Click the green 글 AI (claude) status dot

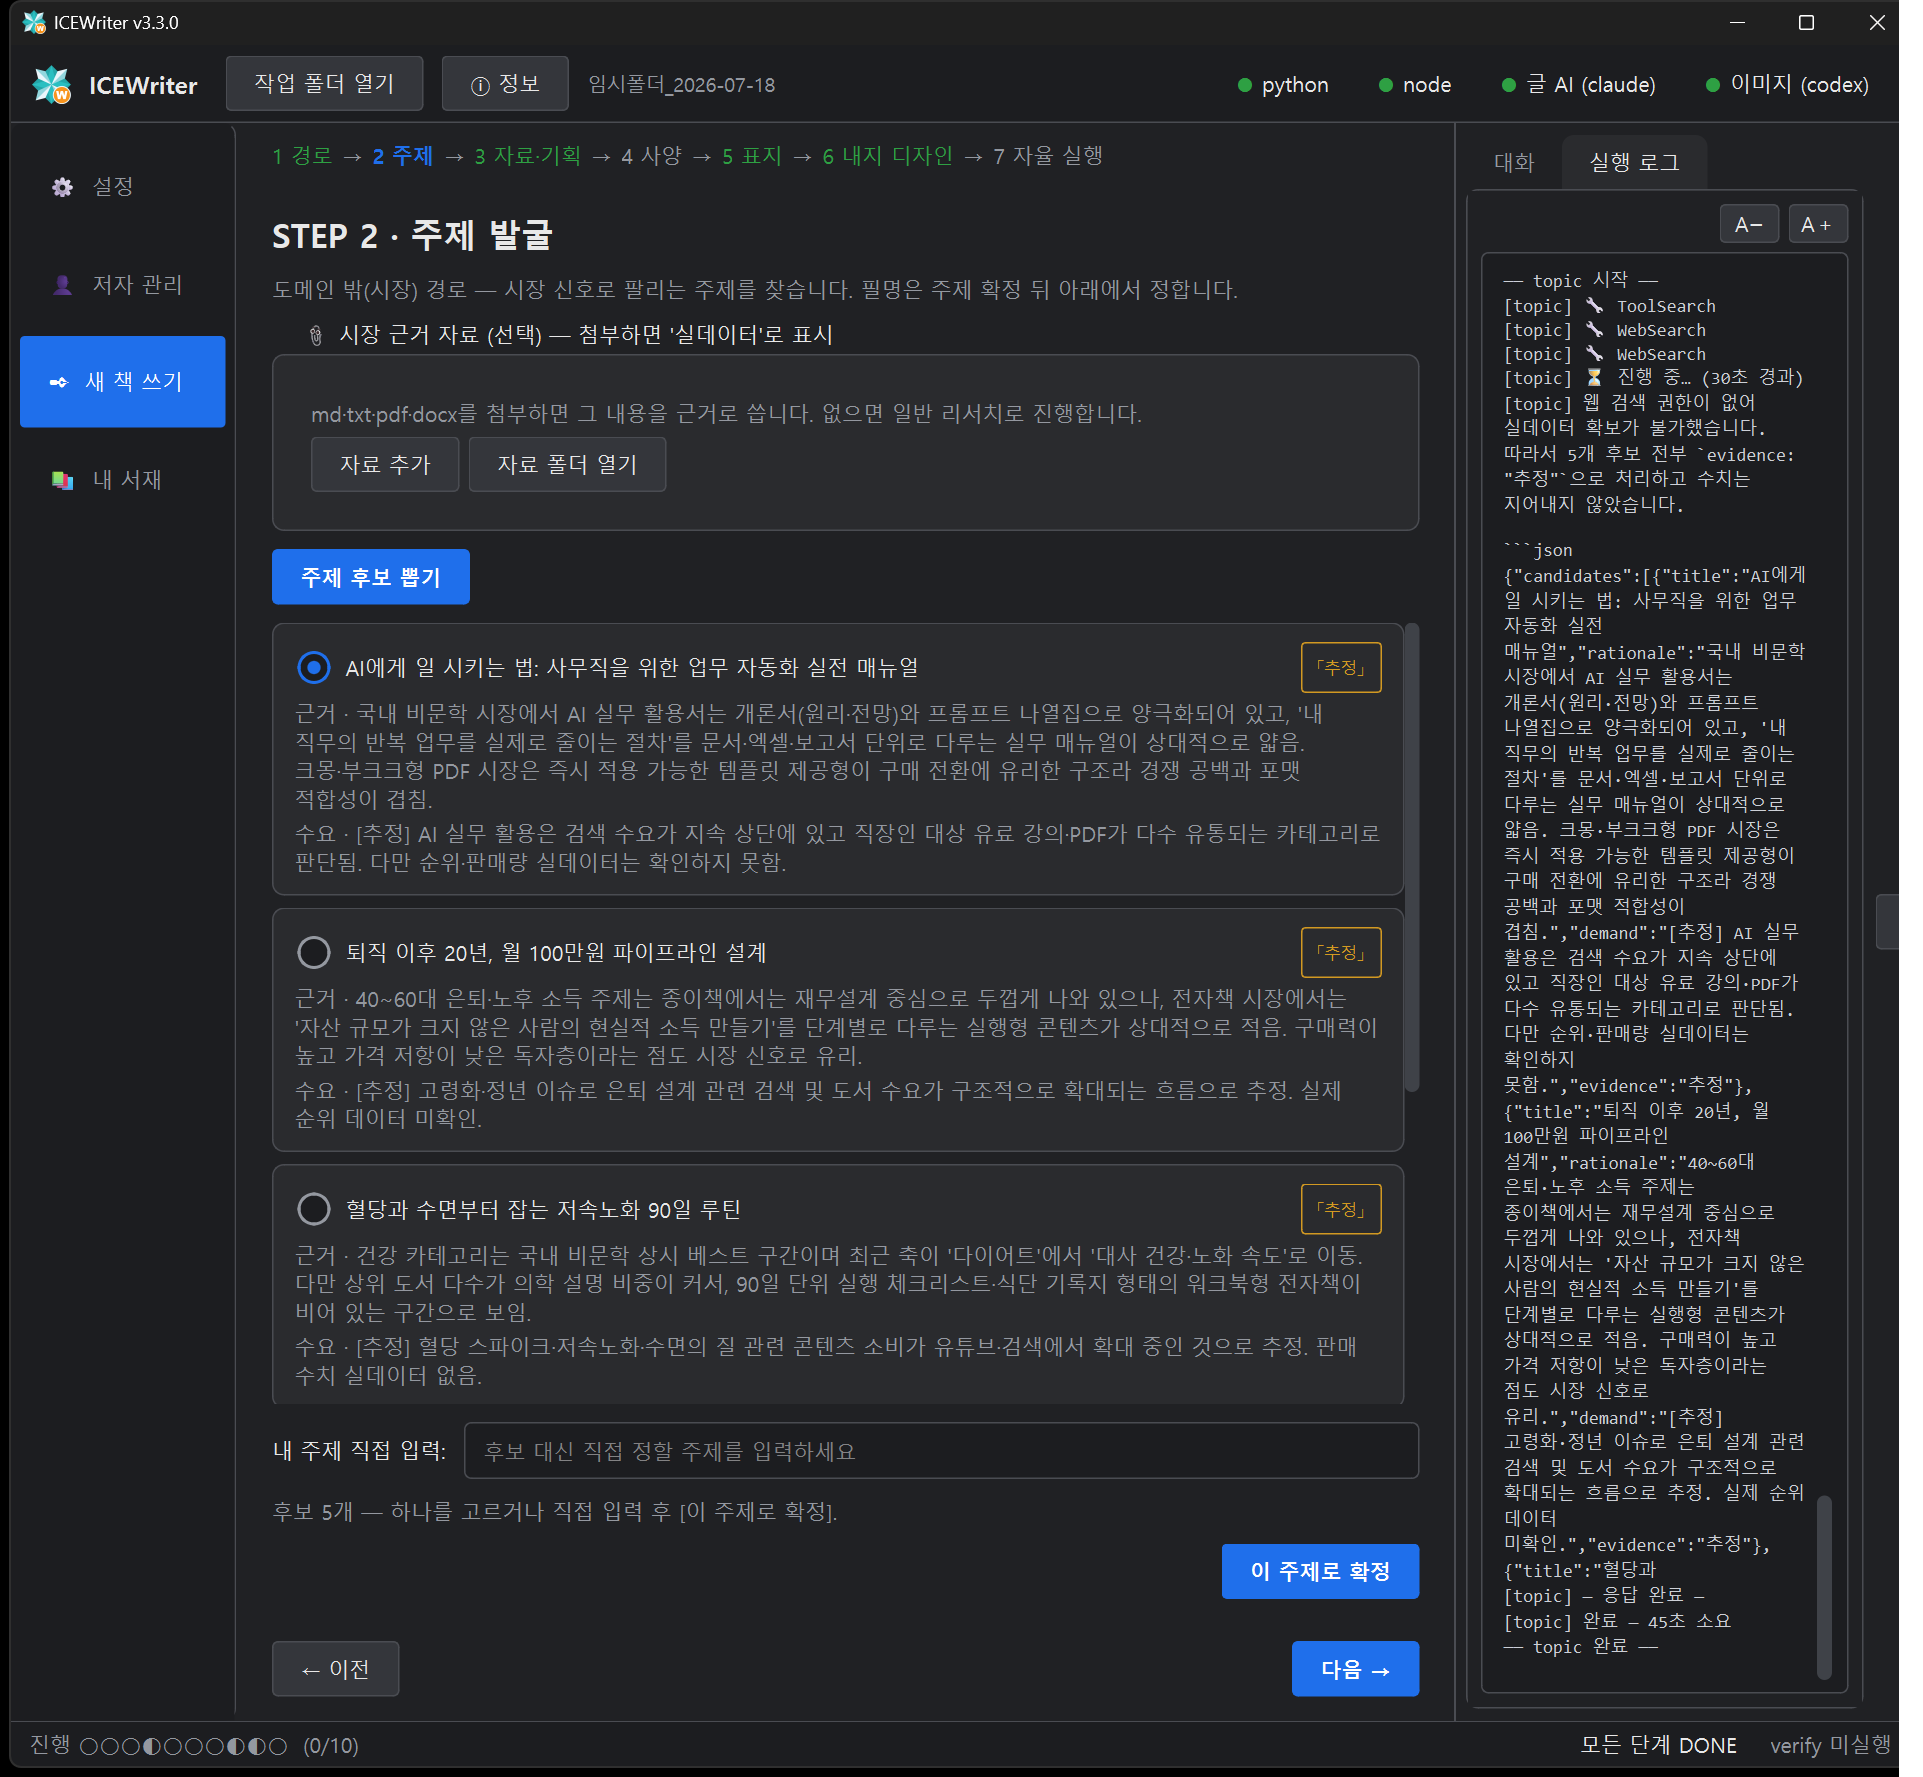coord(1509,85)
